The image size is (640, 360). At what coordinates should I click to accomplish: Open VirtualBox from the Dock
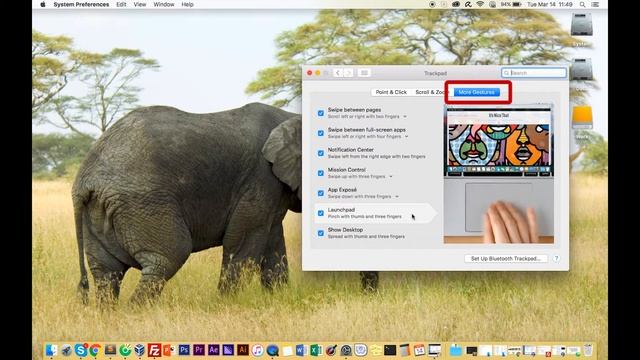tap(140, 350)
